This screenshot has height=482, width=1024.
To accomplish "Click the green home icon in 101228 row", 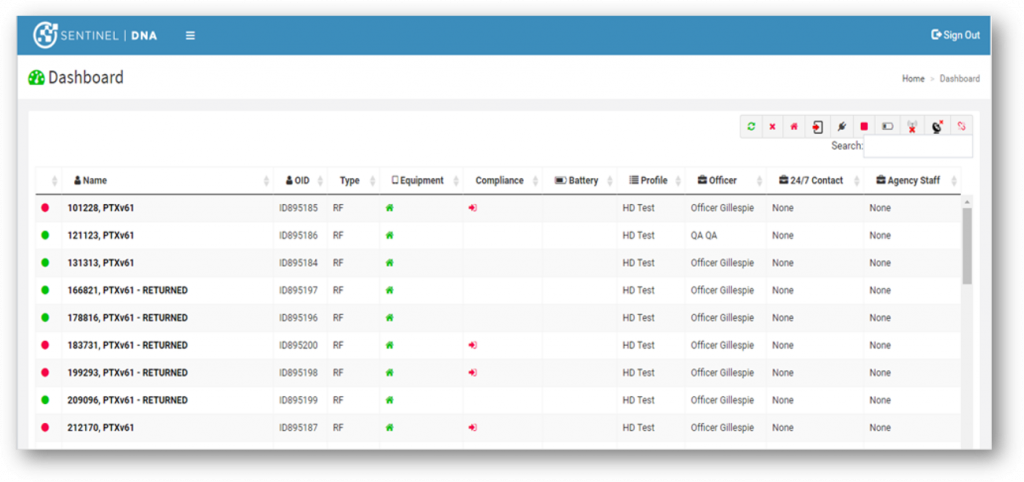I will click(x=390, y=208).
